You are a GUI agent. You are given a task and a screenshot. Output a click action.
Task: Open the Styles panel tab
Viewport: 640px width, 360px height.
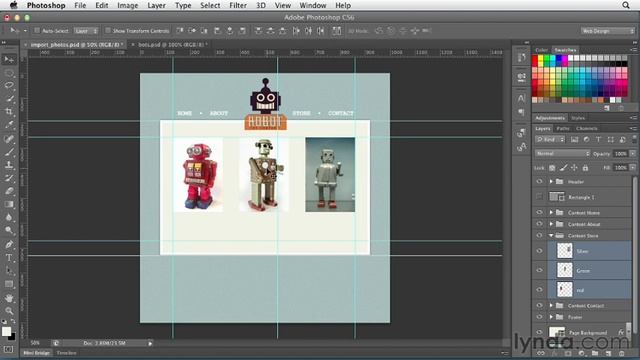tap(578, 118)
